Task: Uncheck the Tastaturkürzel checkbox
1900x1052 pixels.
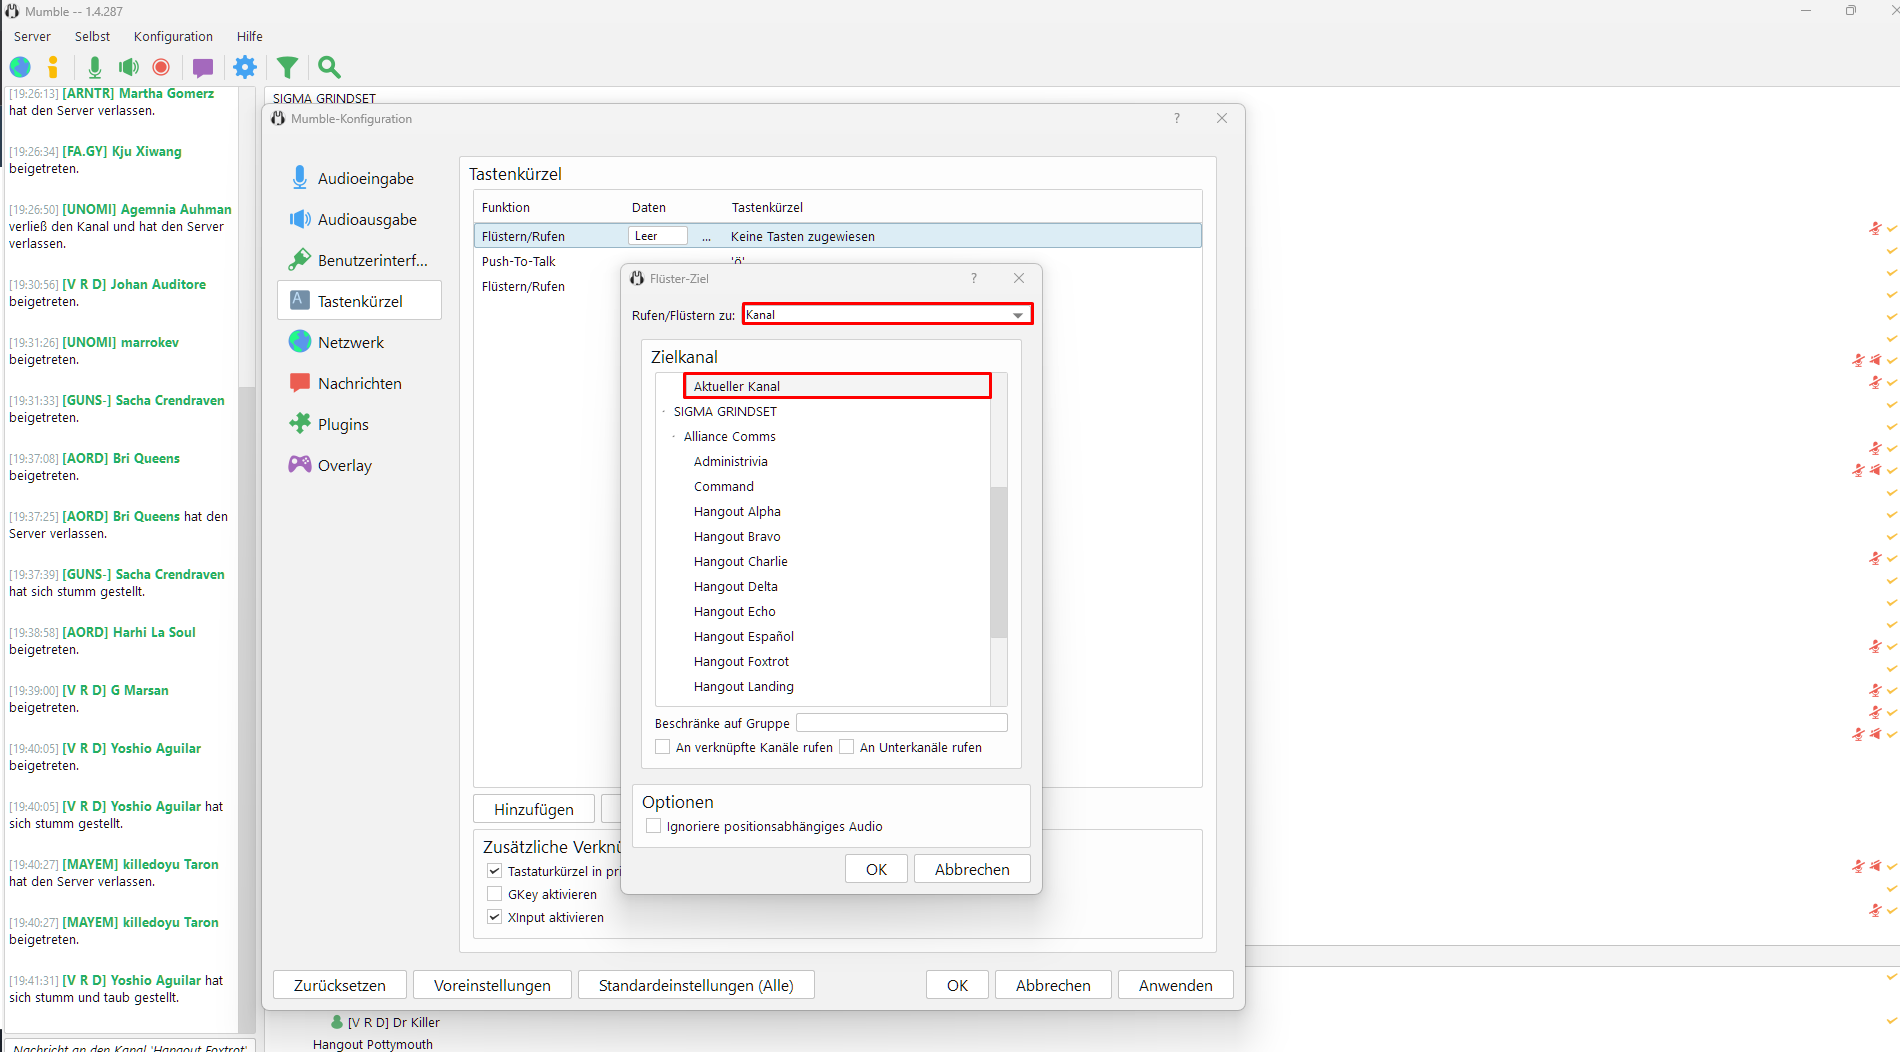Action: [494, 871]
